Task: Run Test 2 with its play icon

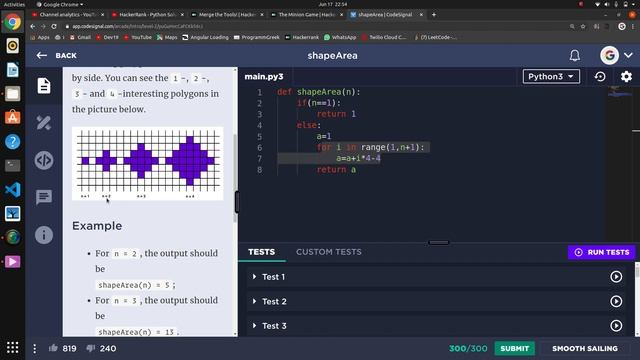Action: click(616, 301)
